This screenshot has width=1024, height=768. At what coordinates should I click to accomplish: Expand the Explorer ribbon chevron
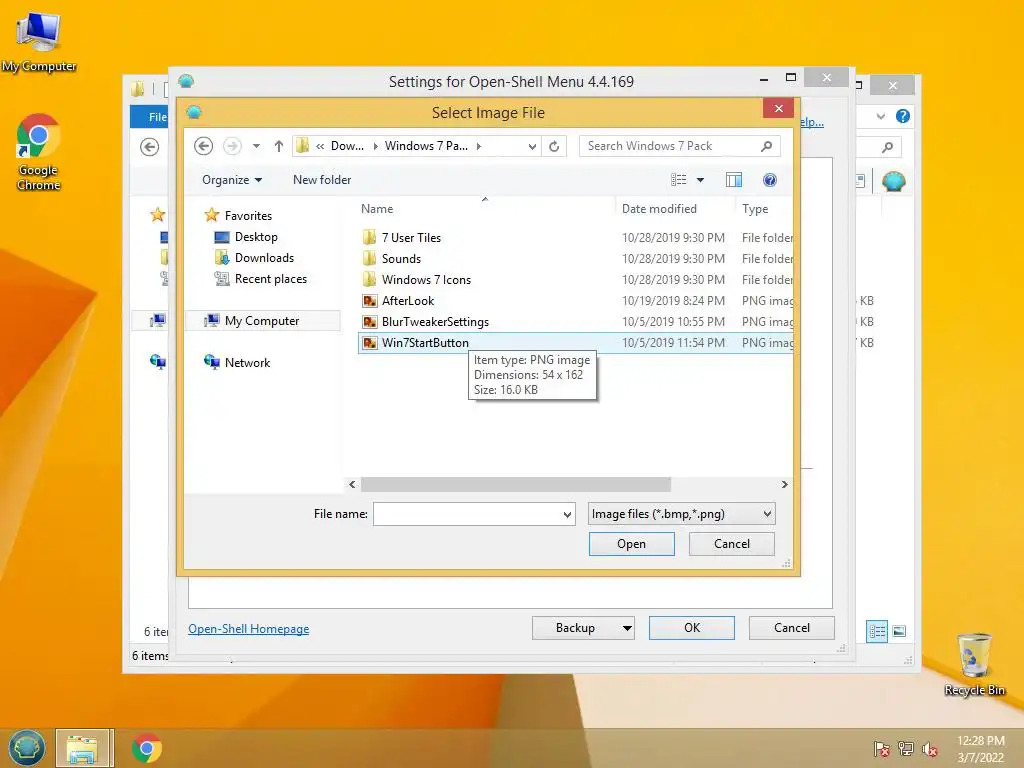click(881, 116)
